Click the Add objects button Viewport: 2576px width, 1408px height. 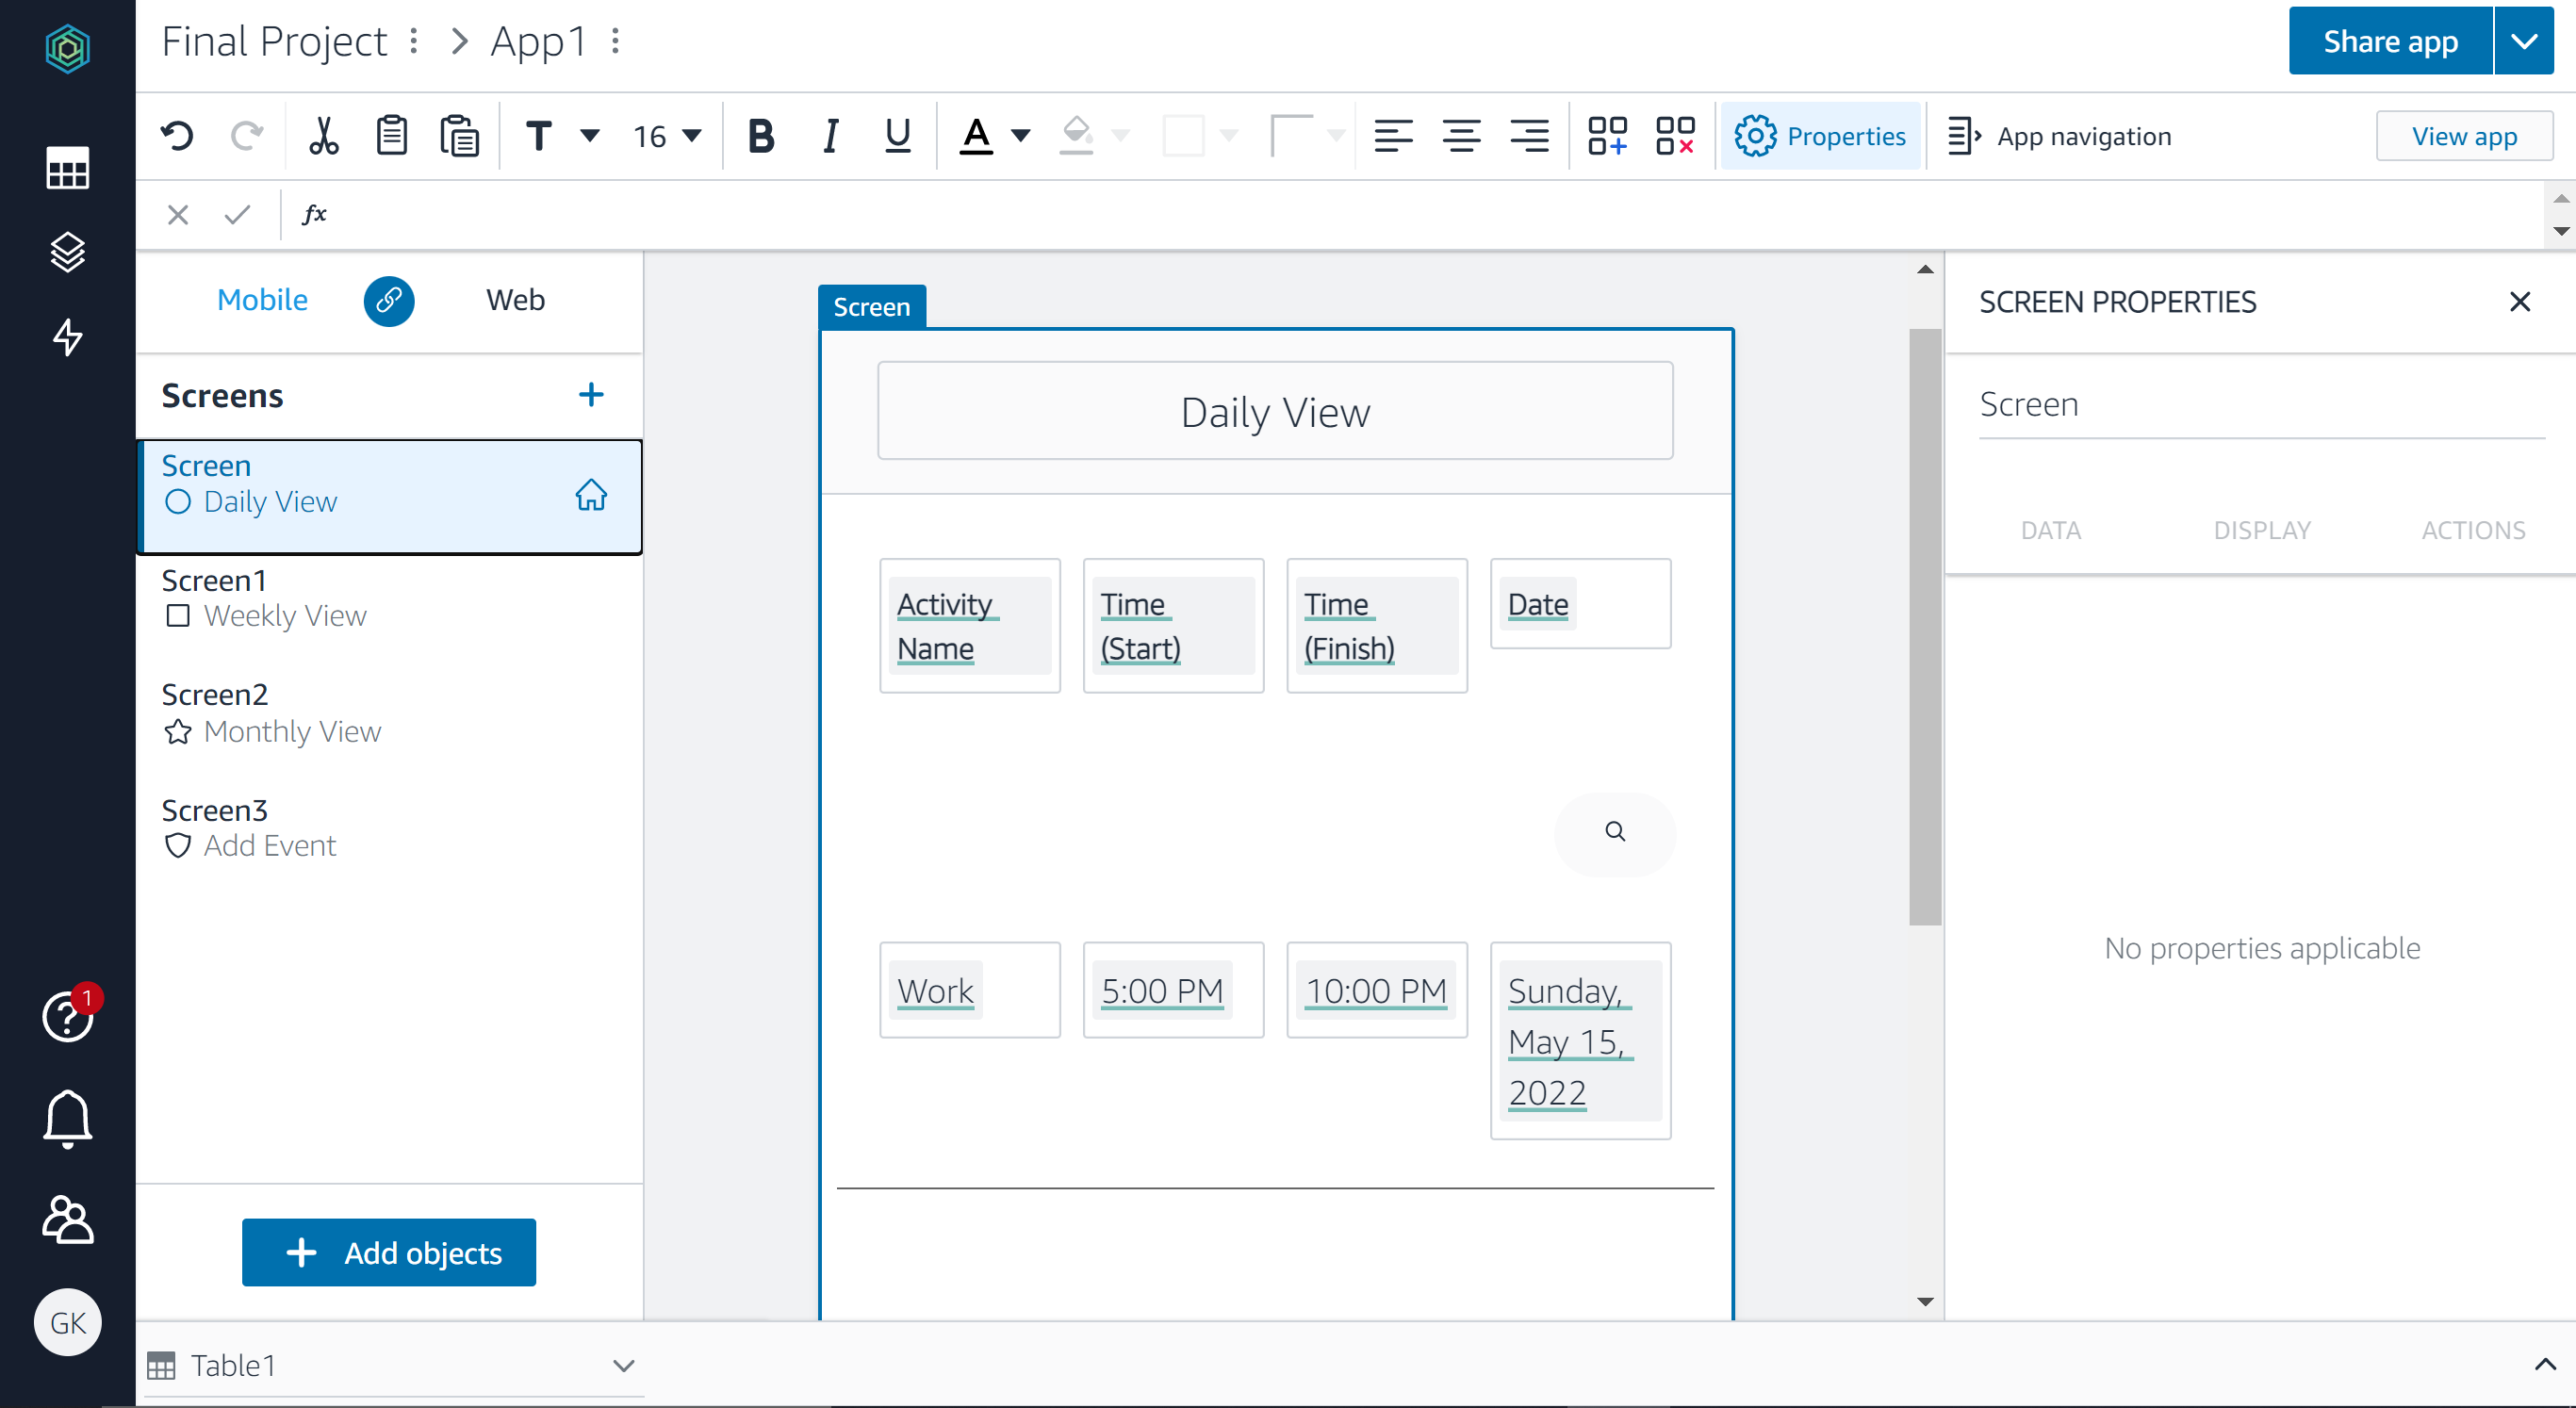[x=388, y=1252]
